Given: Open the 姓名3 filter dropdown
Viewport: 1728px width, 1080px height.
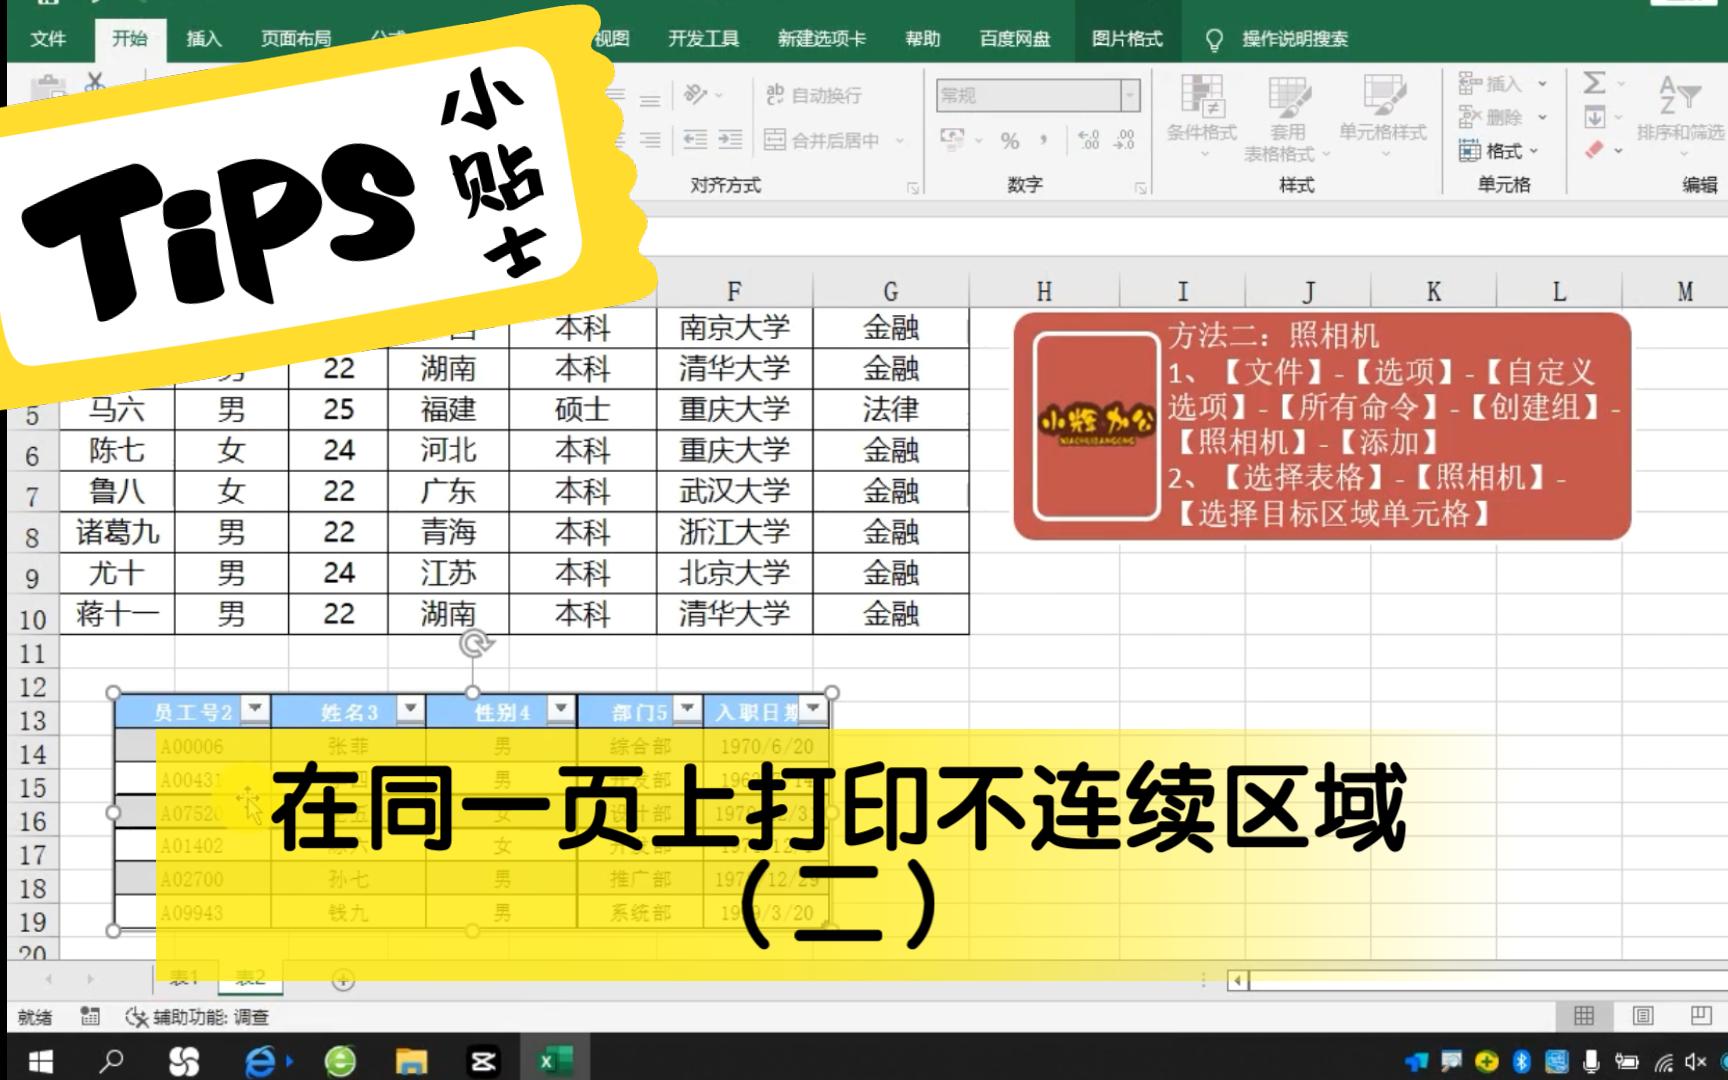Looking at the screenshot, I should pos(410,709).
